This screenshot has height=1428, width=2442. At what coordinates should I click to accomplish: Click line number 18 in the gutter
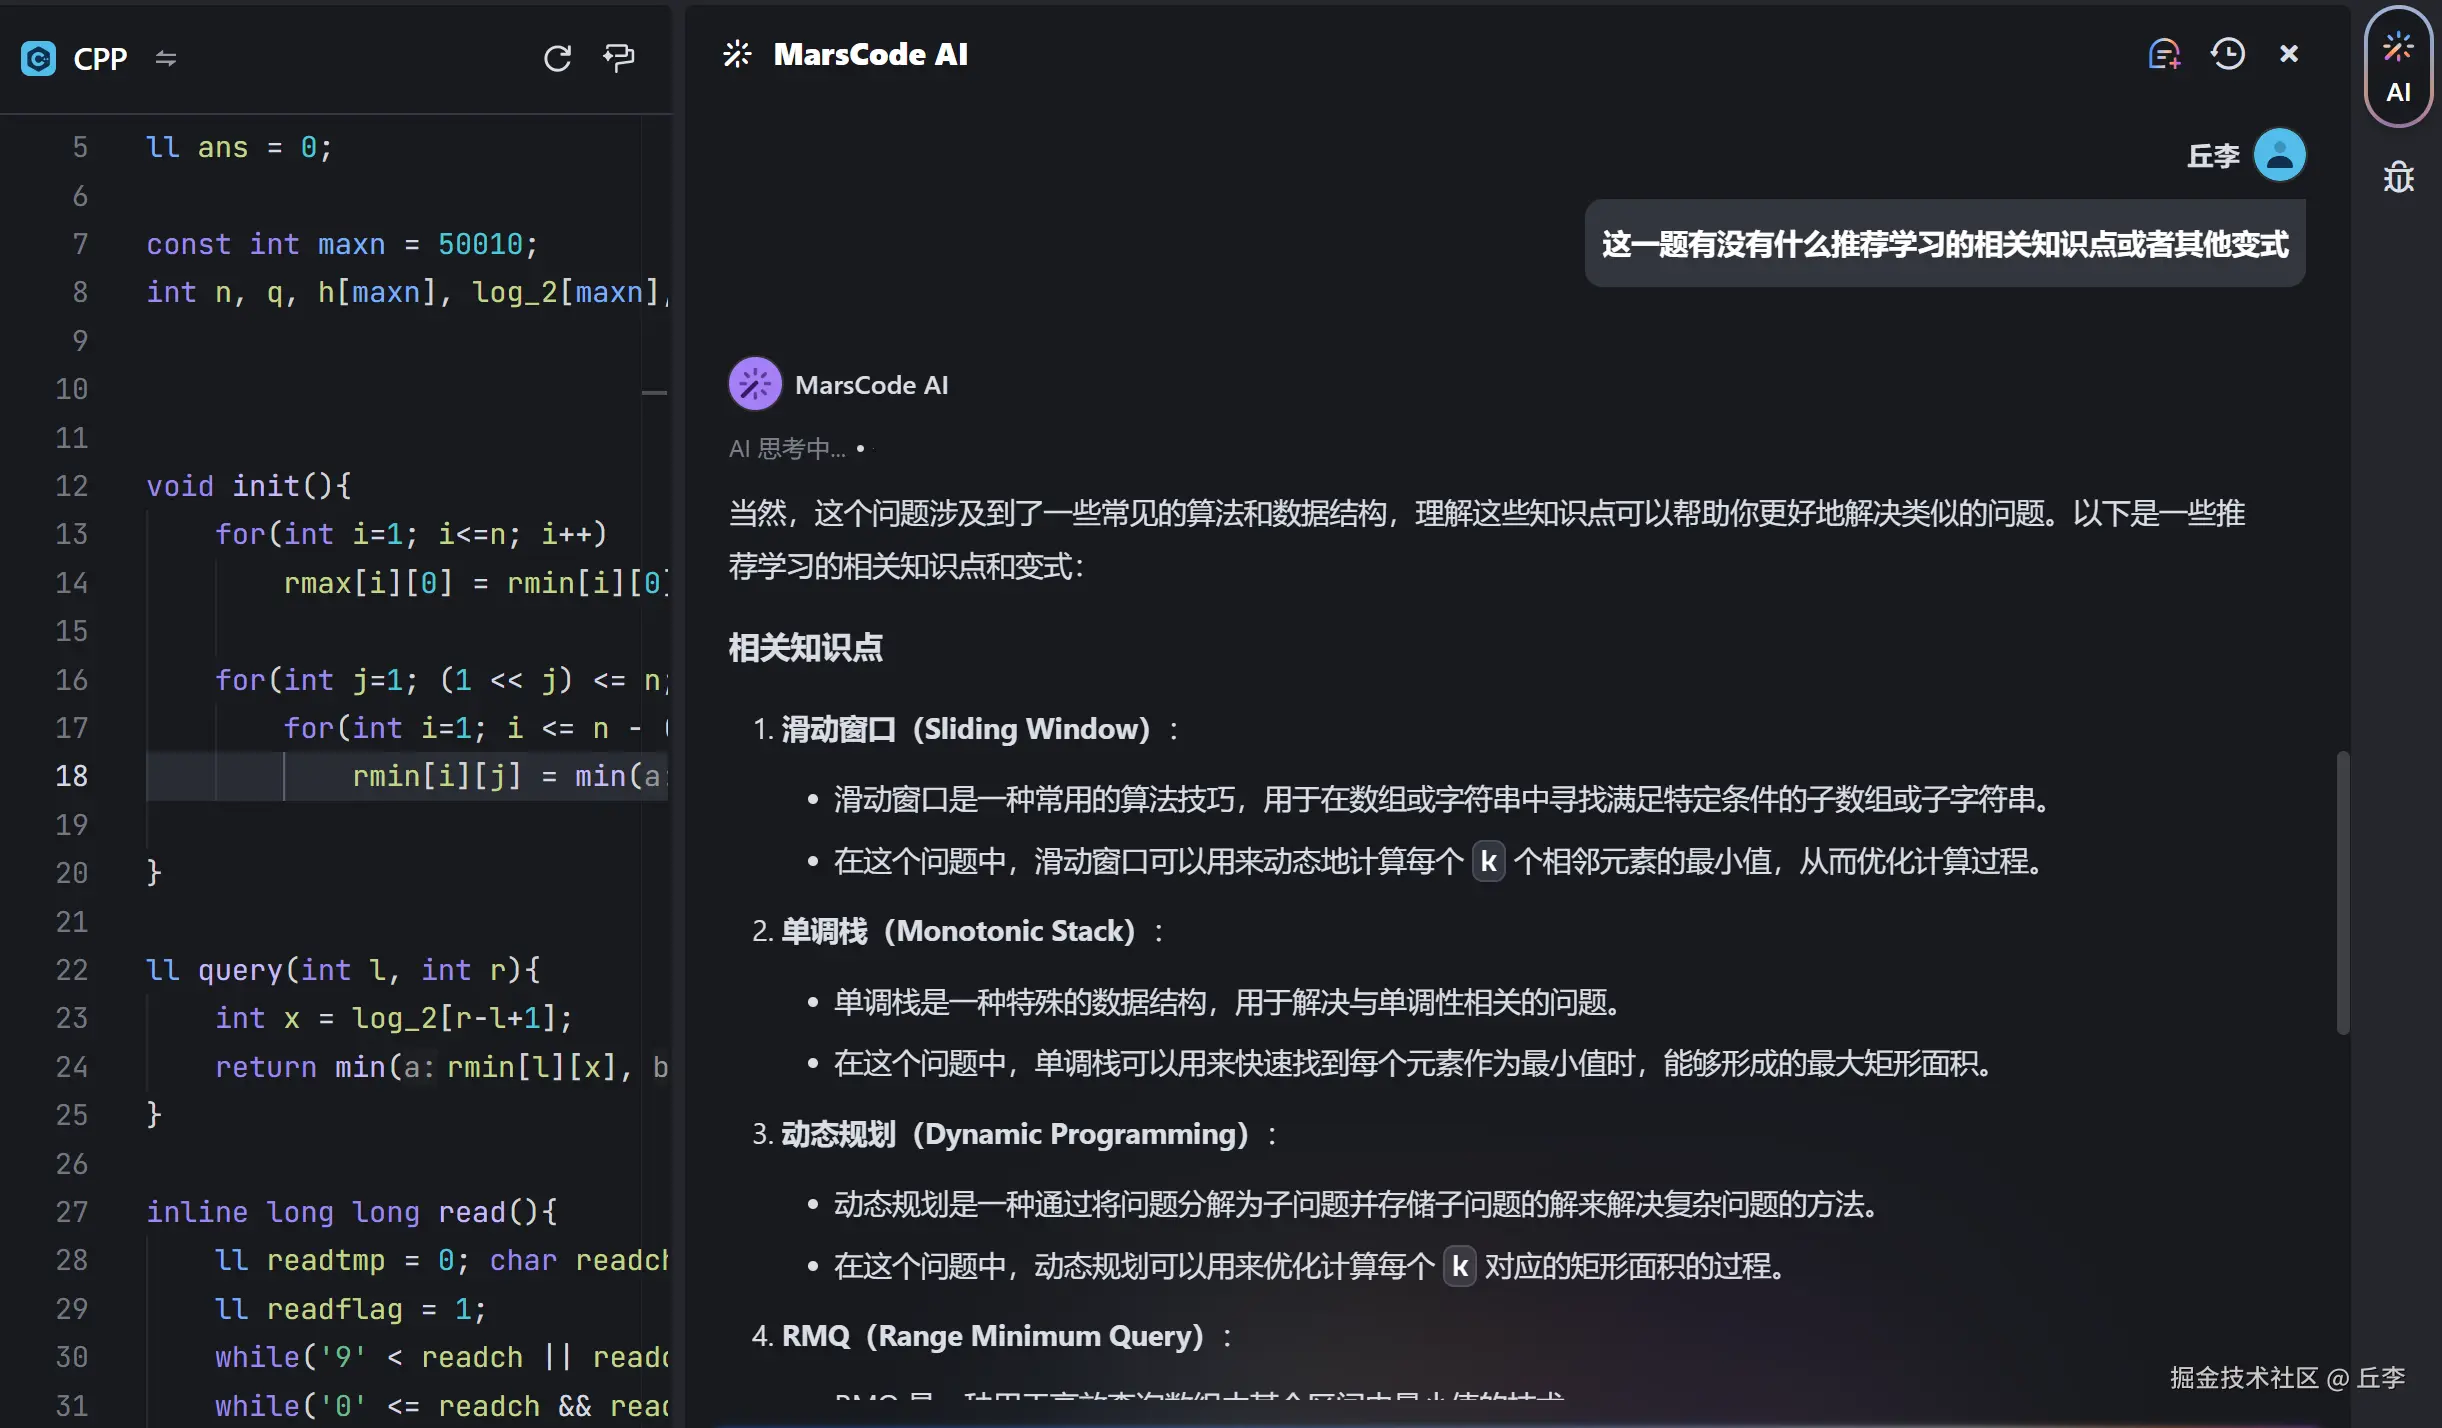coord(71,776)
